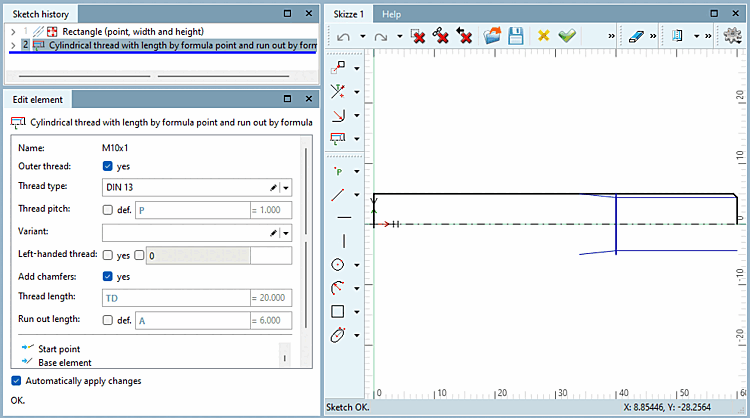Image resolution: width=750 pixels, height=418 pixels.
Task: Select the trim lines tool icon
Action: 338,91
